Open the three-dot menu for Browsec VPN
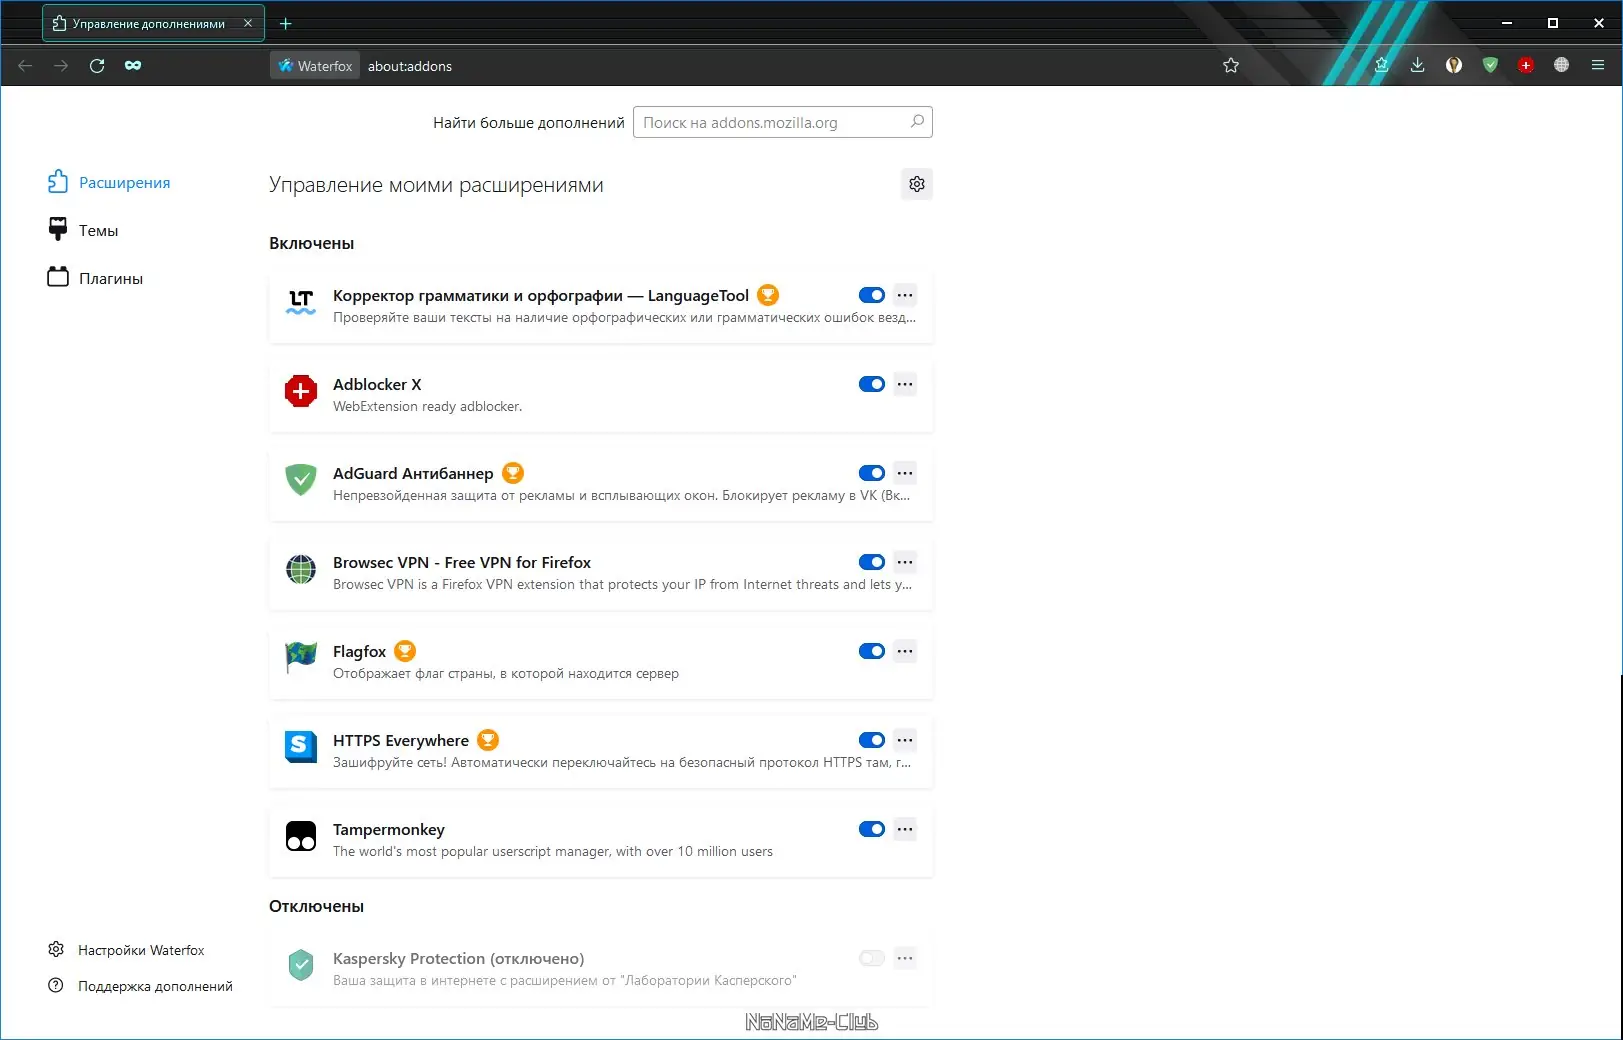The image size is (1623, 1040). pyautogui.click(x=905, y=562)
